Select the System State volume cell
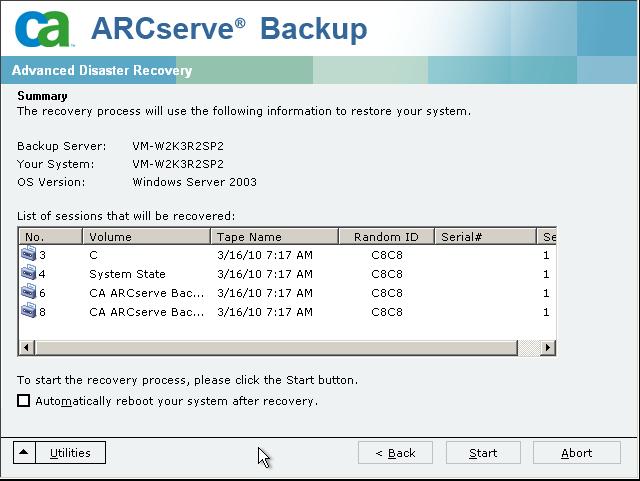640x481 pixels. [127, 274]
